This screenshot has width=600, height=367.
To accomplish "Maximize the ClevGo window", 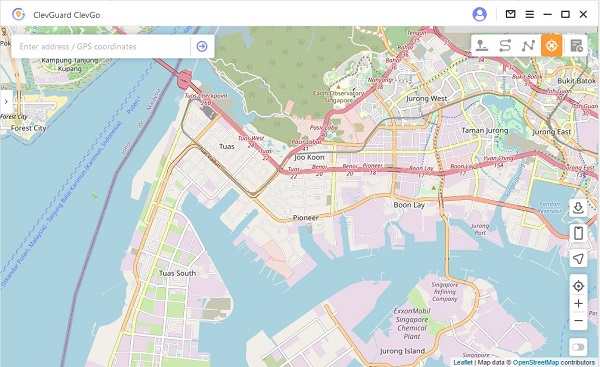I will point(565,15).
